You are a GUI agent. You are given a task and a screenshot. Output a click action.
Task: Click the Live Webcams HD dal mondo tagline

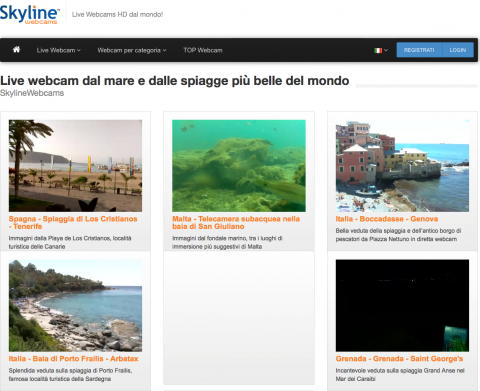coord(117,15)
